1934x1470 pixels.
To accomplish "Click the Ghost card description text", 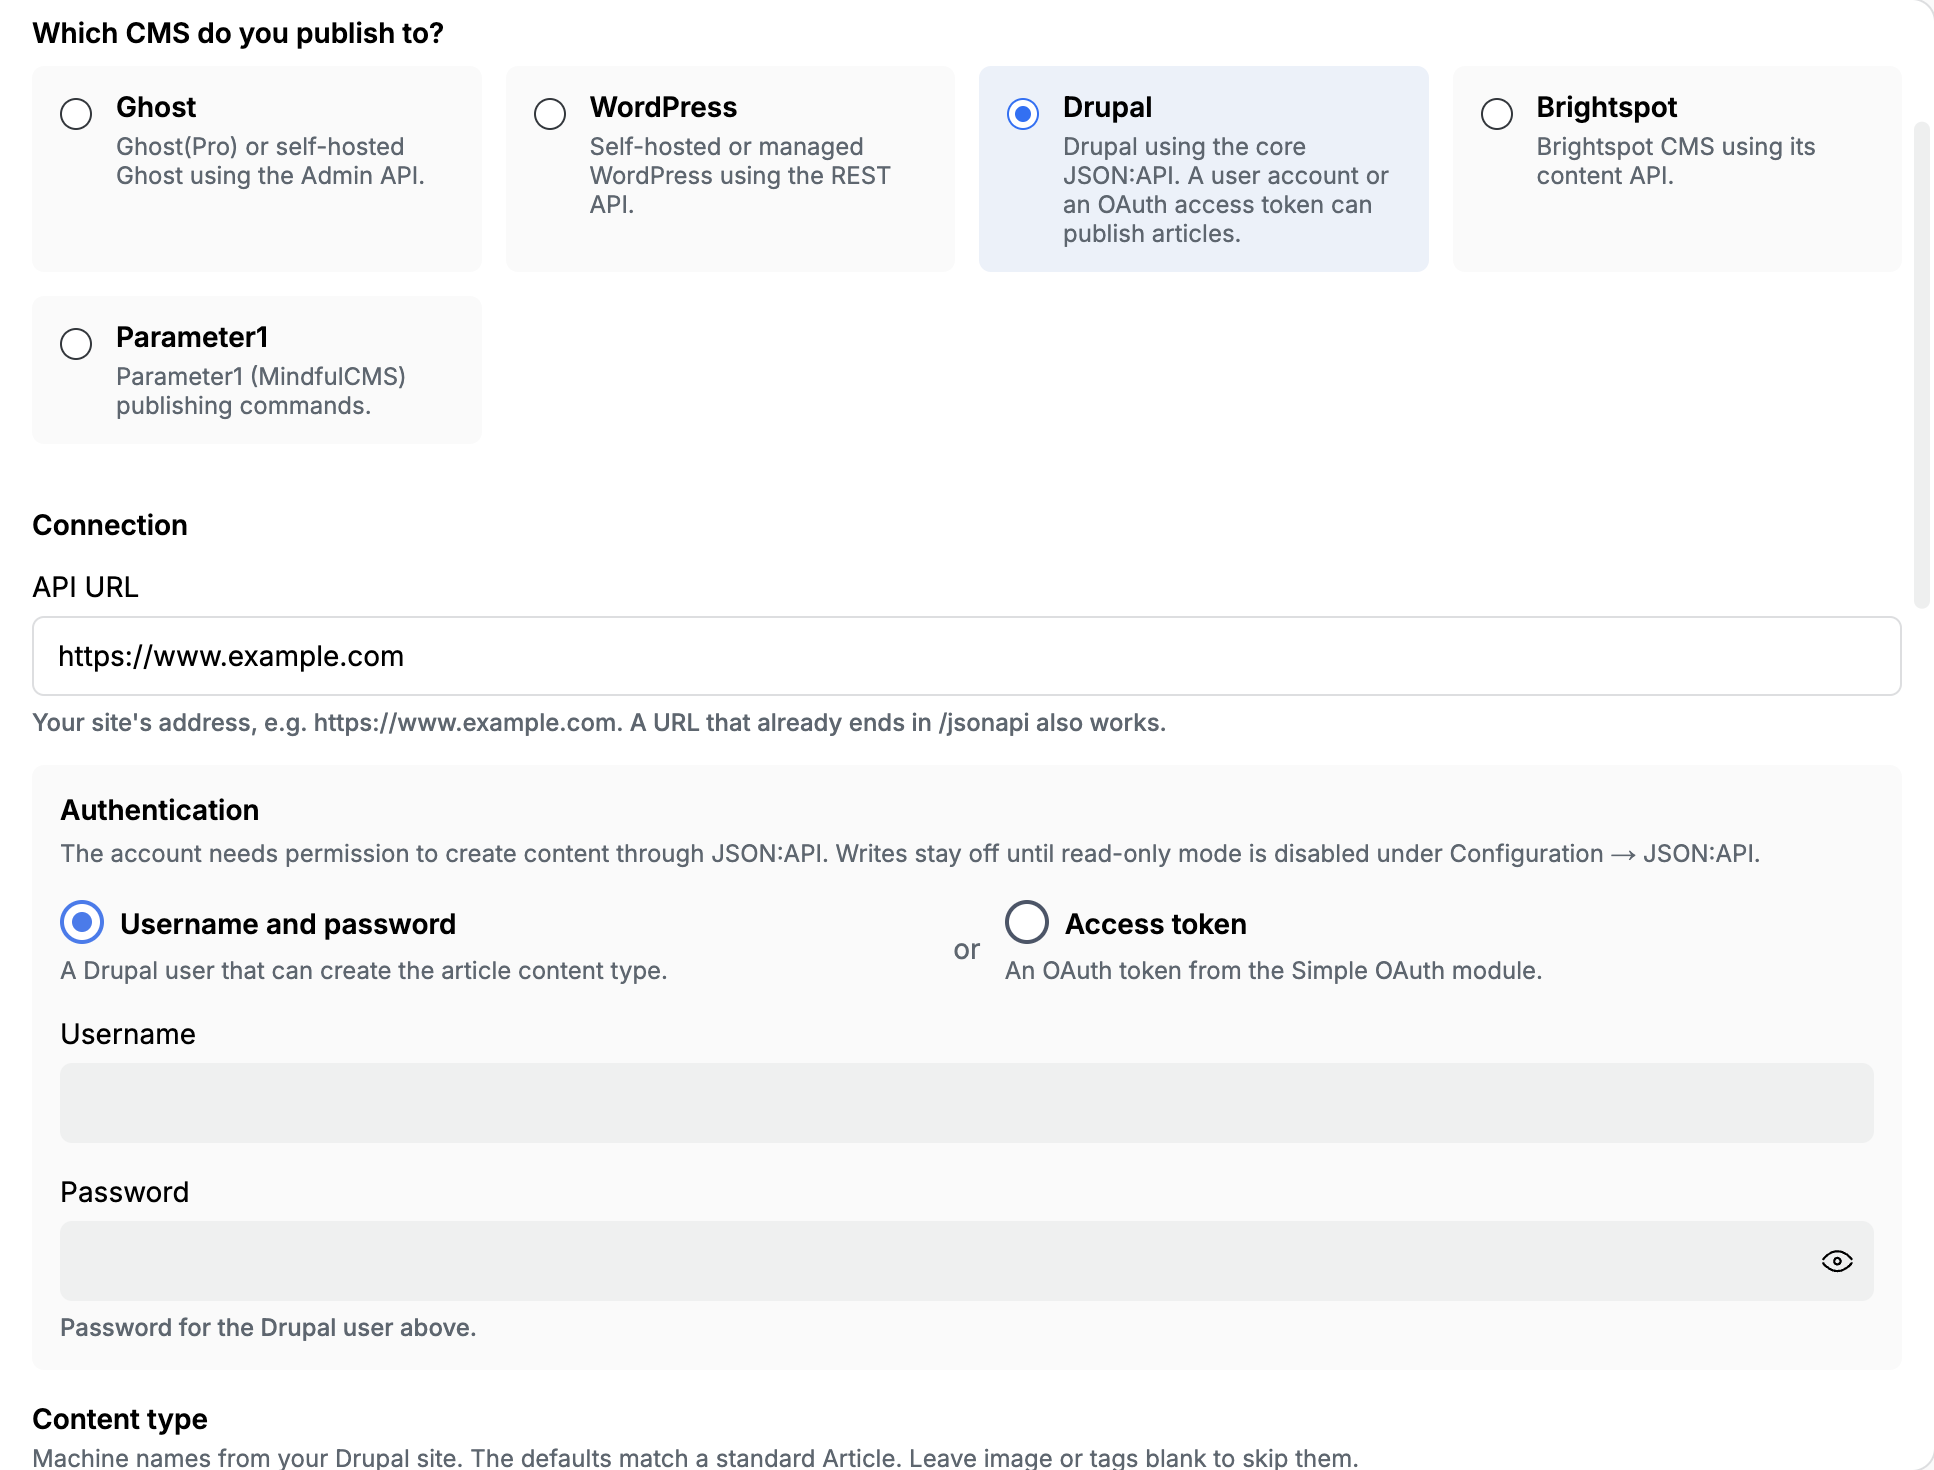I will tap(270, 161).
